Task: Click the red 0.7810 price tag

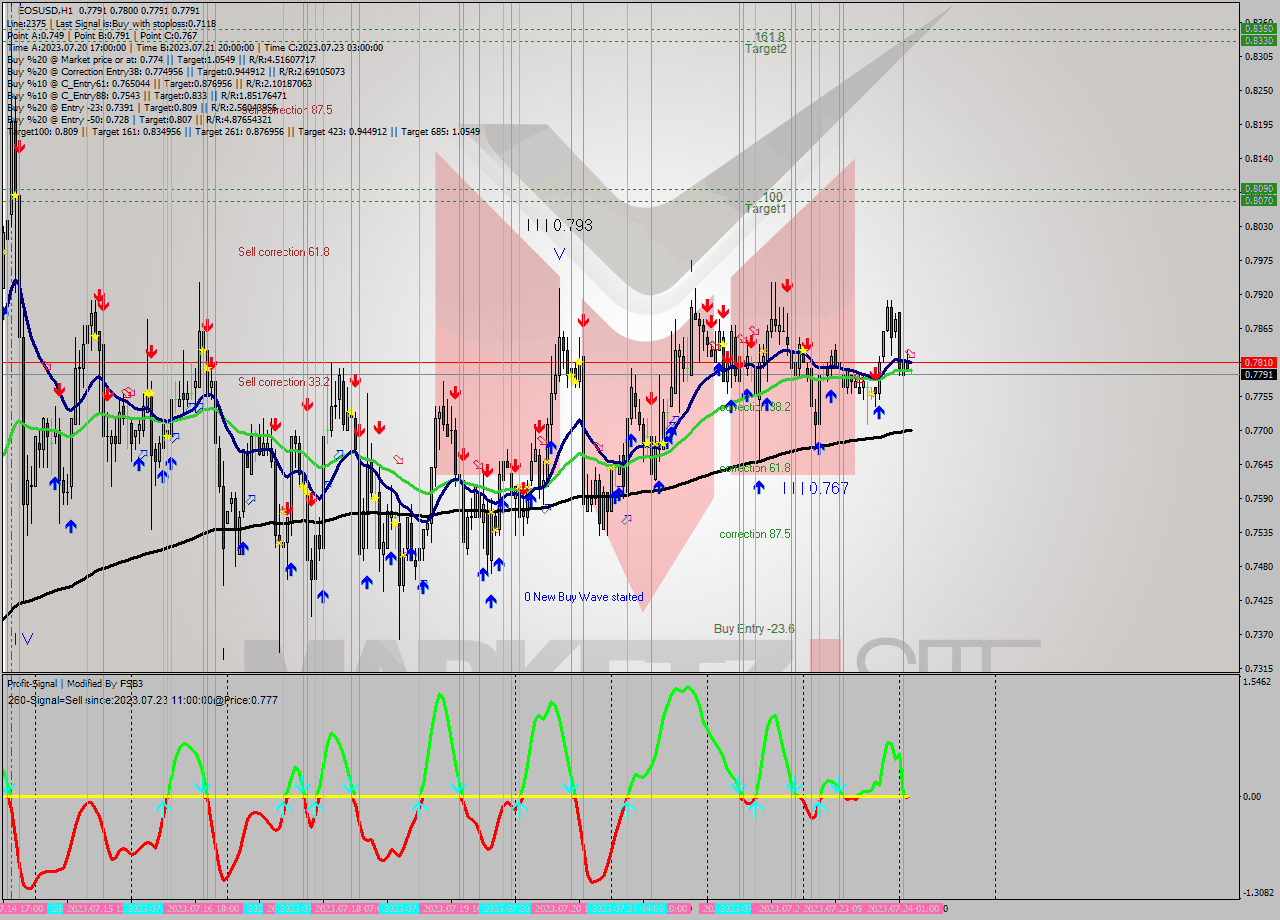Action: pos(1257,362)
